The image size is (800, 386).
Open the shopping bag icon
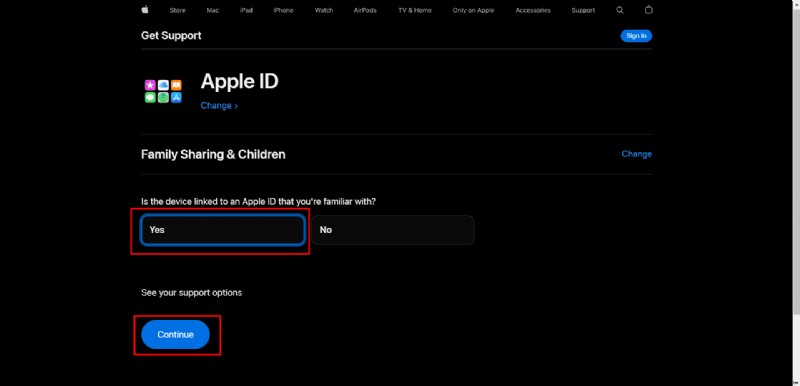648,10
